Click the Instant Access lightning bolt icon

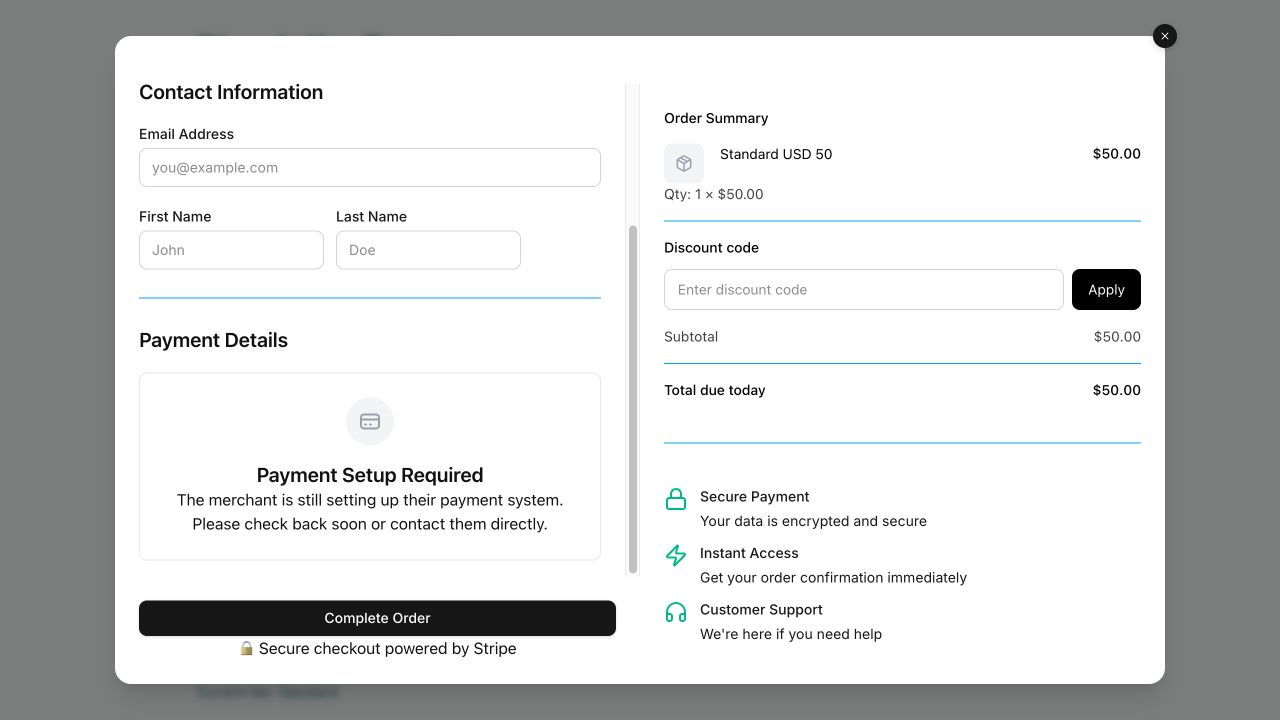coord(676,555)
